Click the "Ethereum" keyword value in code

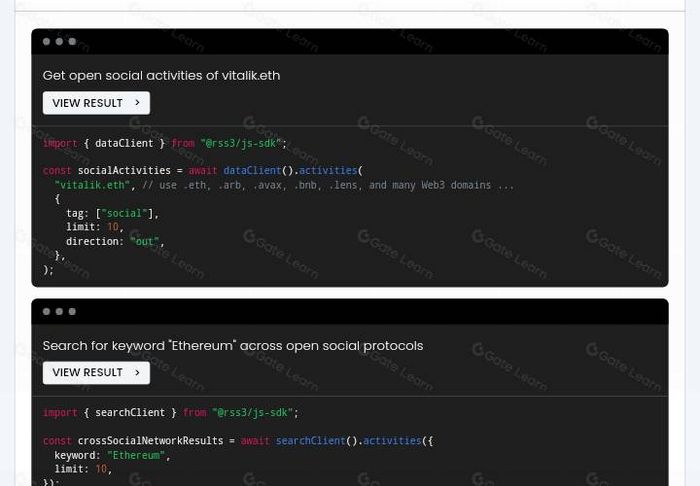pyautogui.click(x=135, y=455)
